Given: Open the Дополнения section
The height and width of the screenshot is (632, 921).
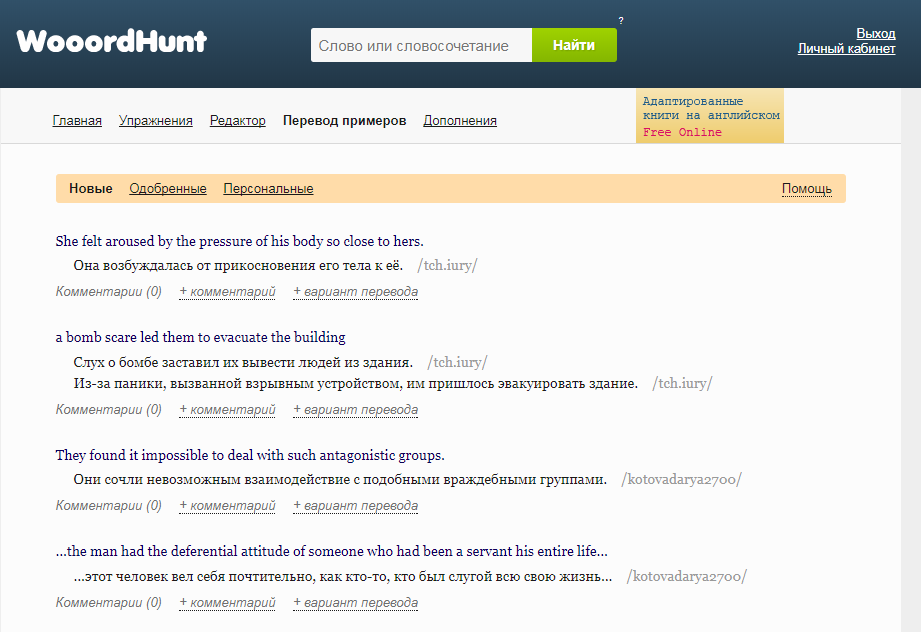Looking at the screenshot, I should coord(459,120).
